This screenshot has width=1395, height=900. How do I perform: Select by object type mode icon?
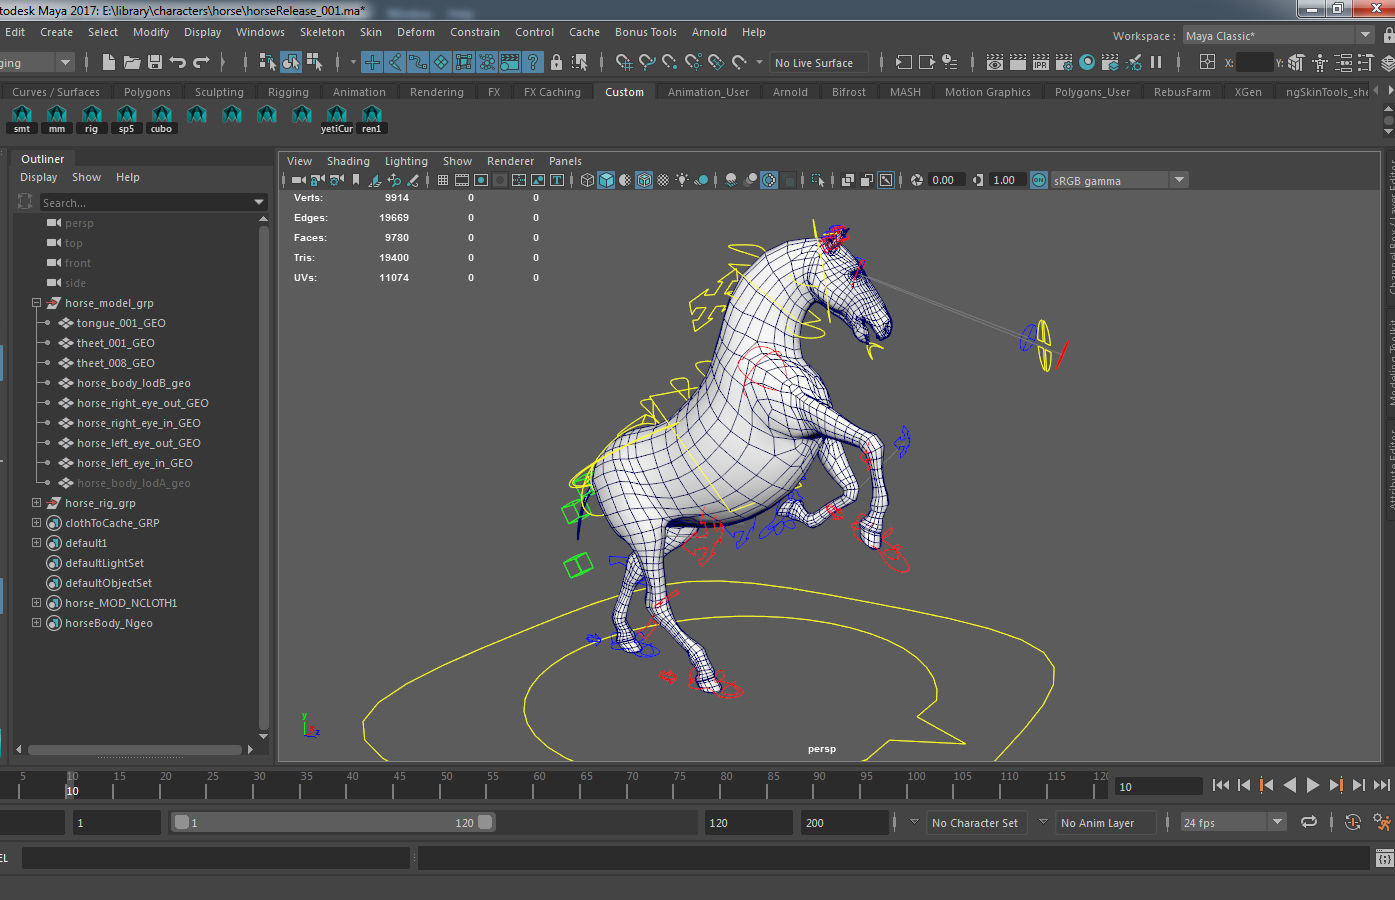coord(291,62)
